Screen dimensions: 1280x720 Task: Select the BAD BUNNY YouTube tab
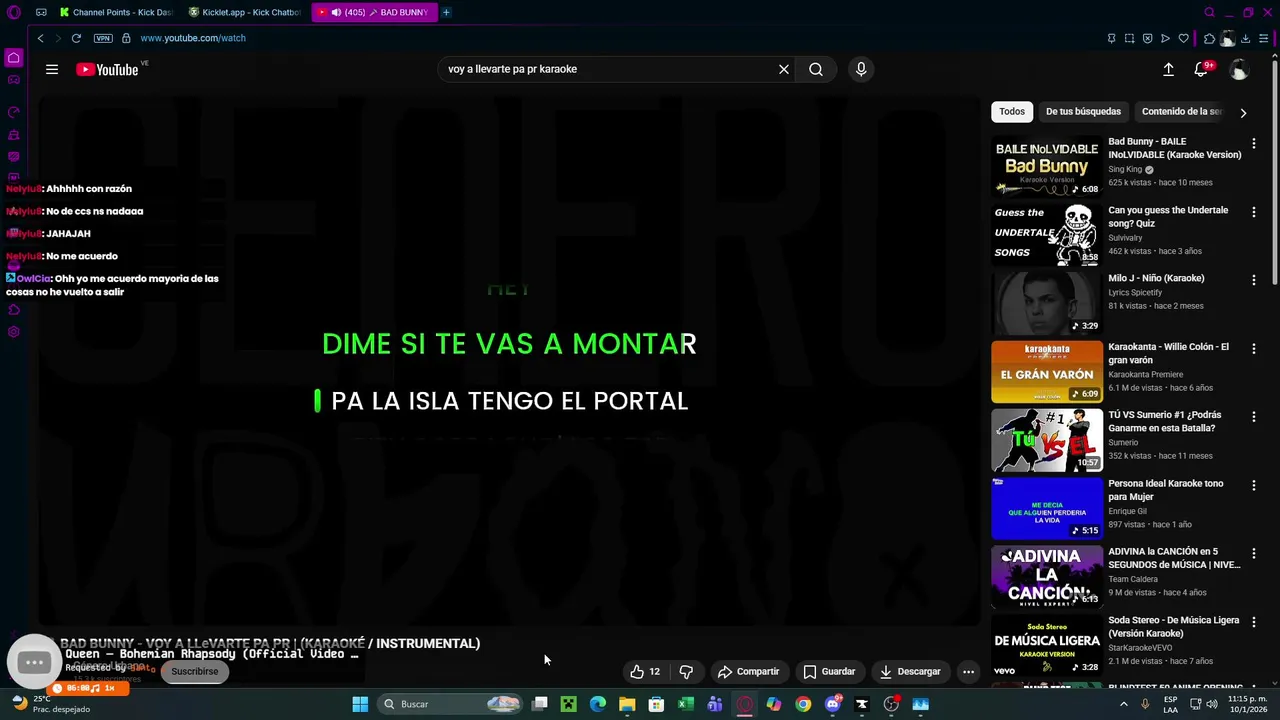pos(375,12)
